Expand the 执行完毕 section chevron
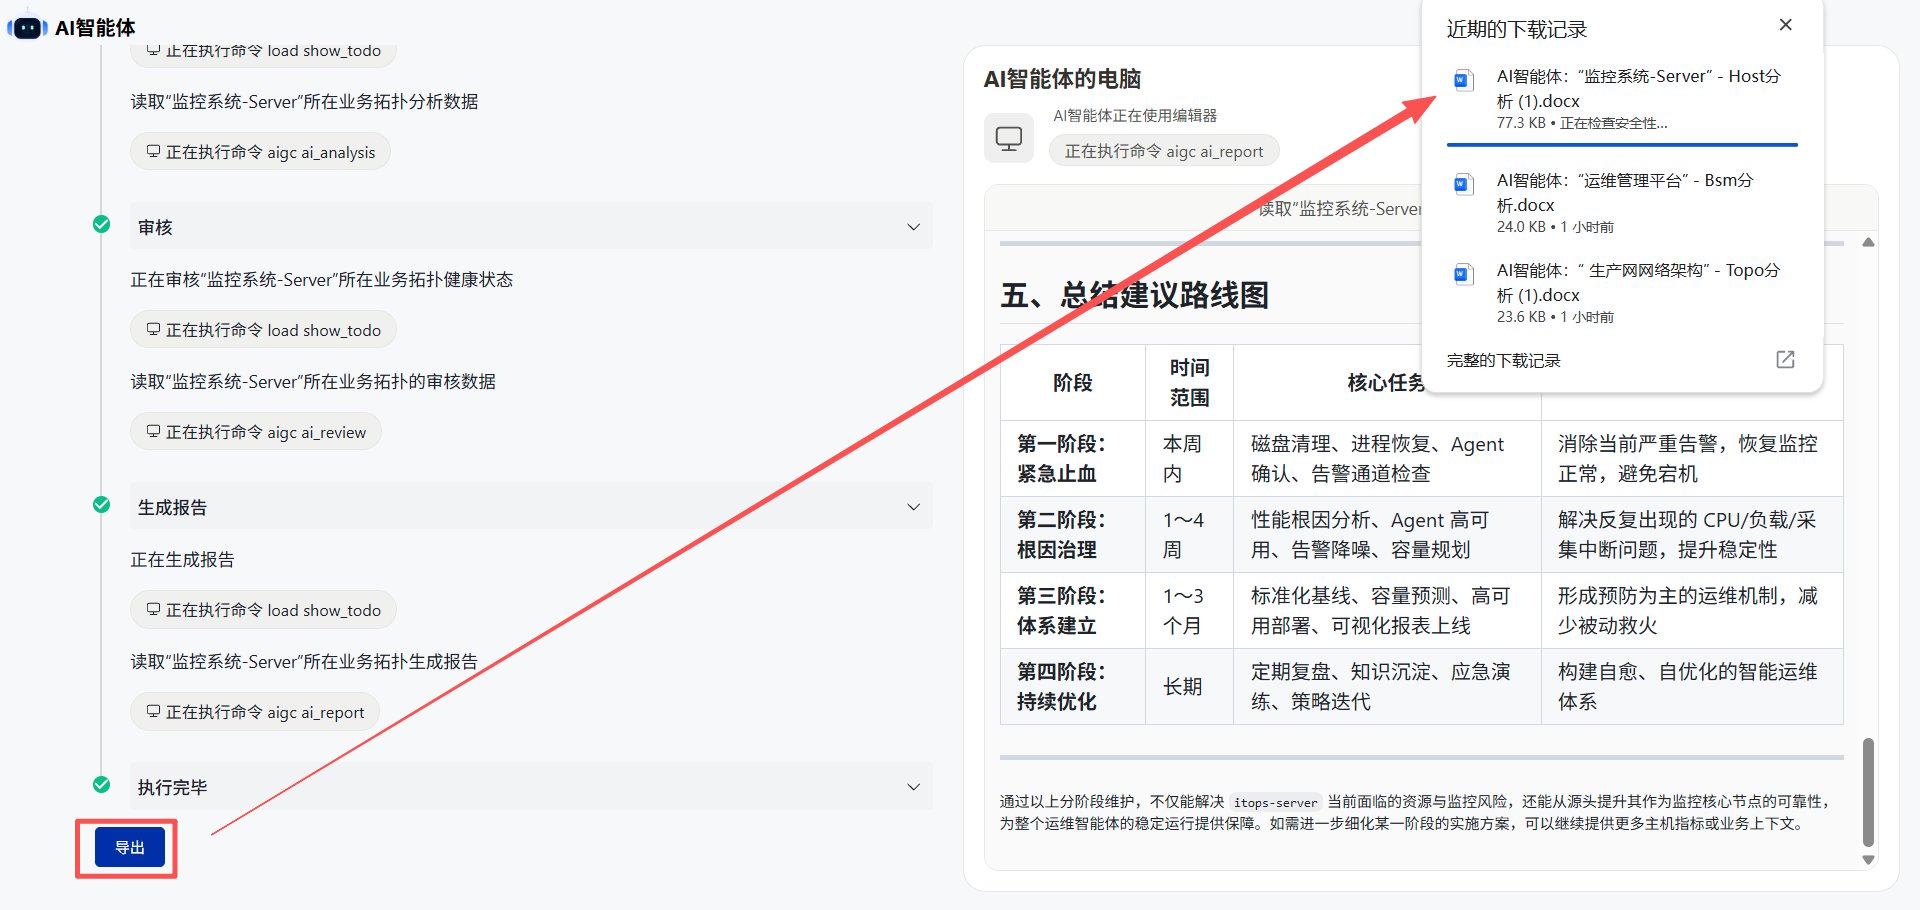This screenshot has height=910, width=1920. [x=913, y=787]
